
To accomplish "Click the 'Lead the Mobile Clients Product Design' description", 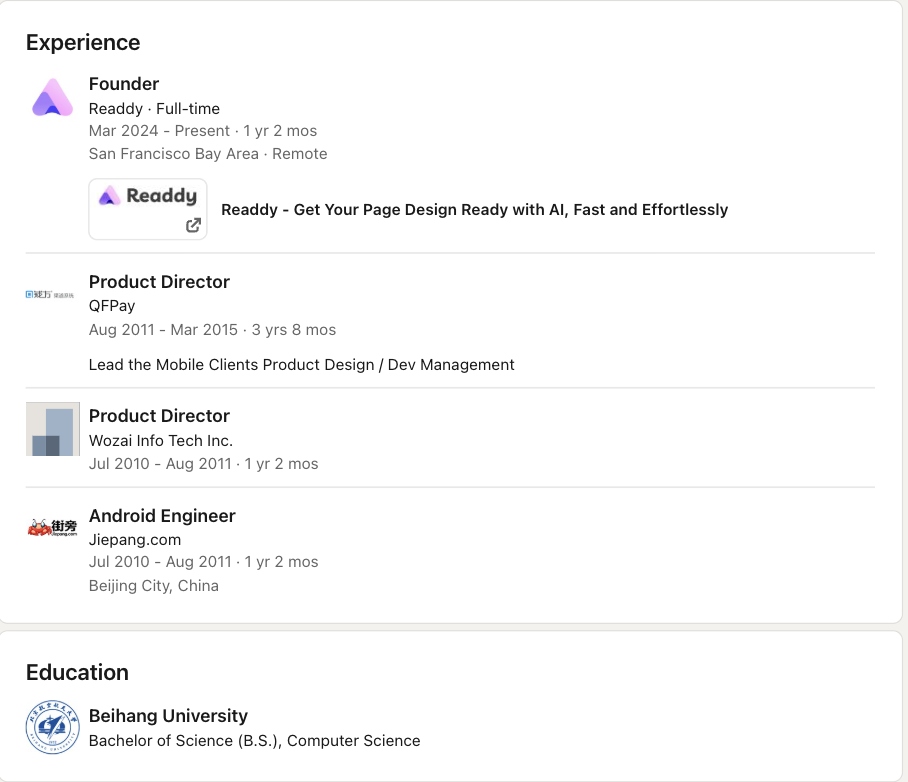I will 301,365.
